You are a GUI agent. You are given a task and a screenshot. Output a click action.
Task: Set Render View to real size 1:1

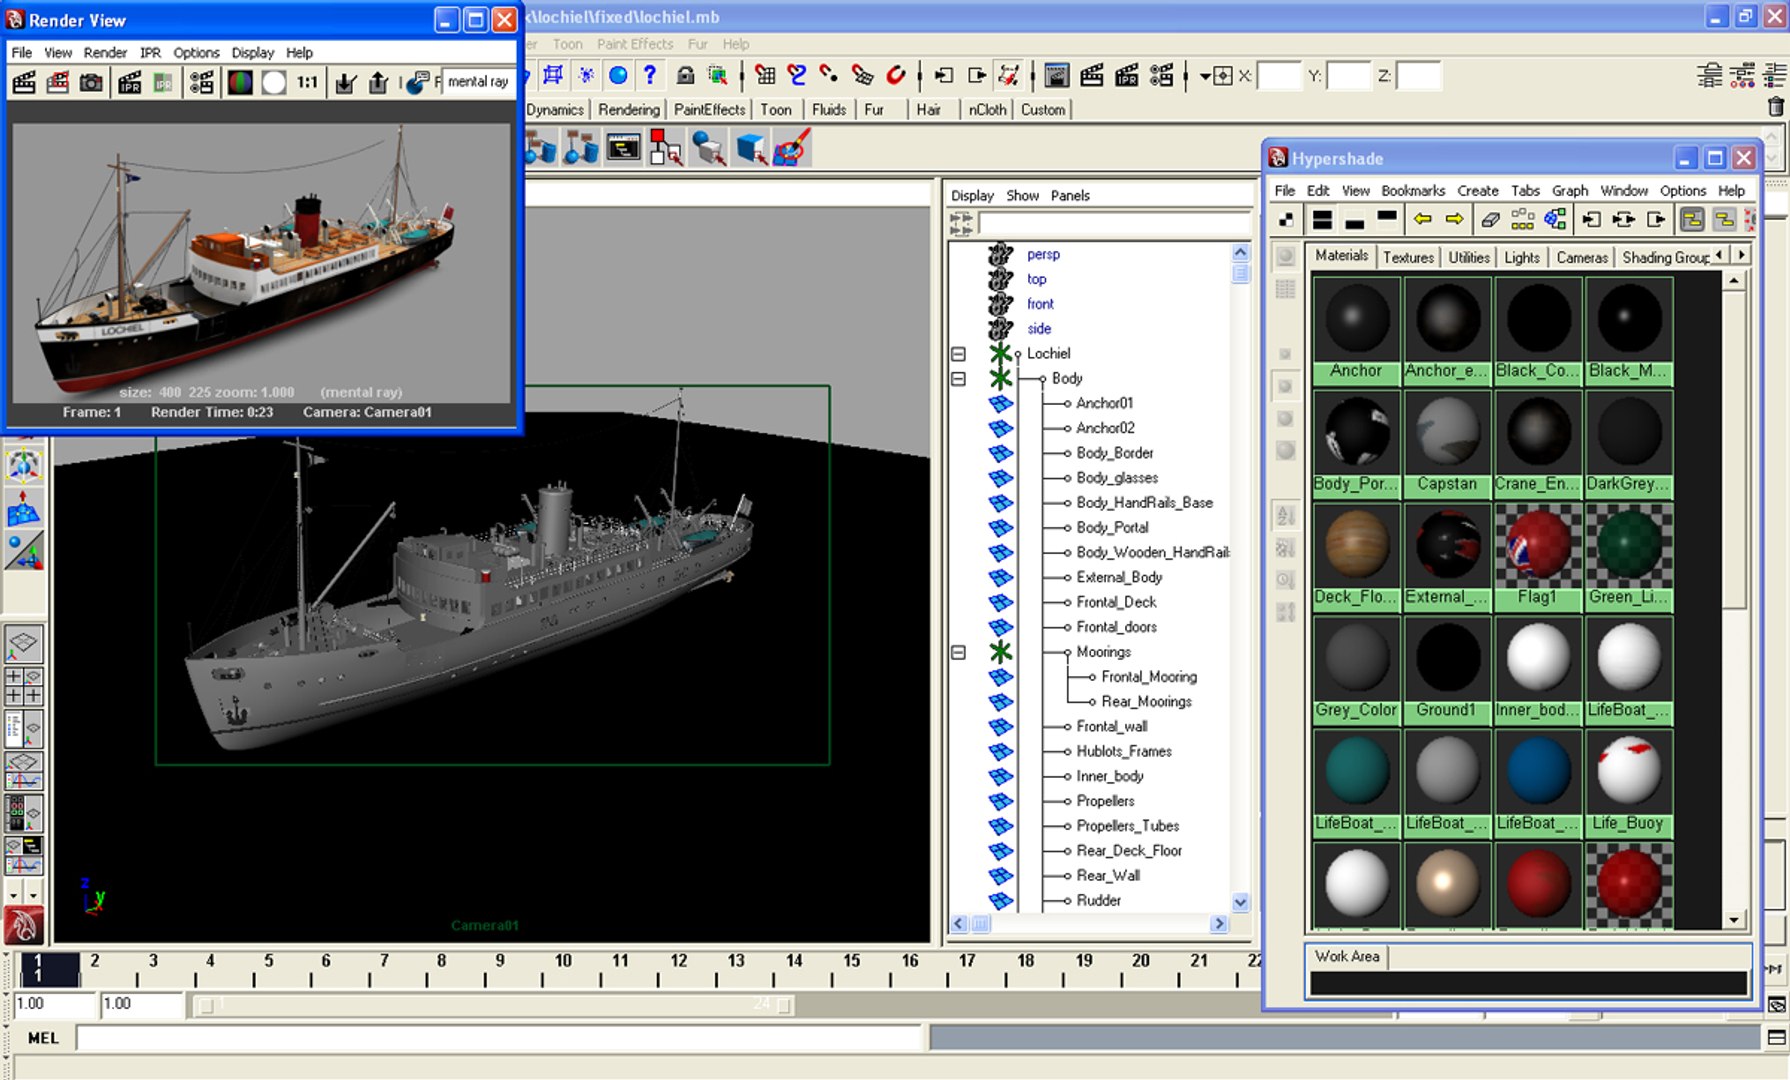[307, 82]
